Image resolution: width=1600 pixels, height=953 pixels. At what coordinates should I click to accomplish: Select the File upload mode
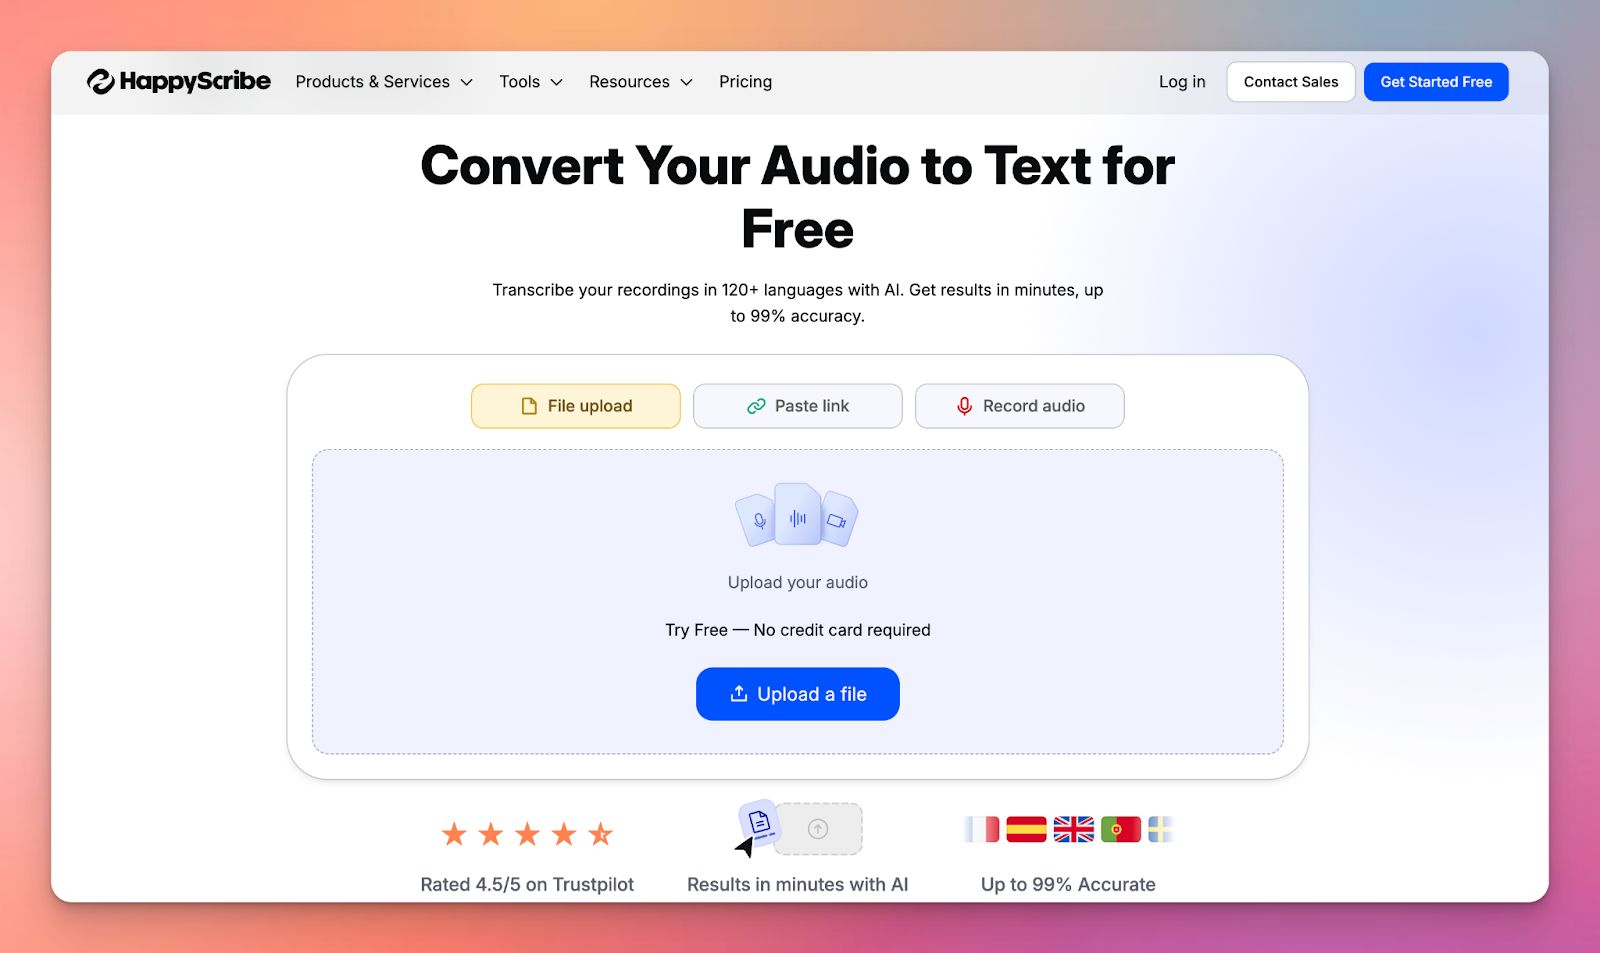pyautogui.click(x=575, y=406)
